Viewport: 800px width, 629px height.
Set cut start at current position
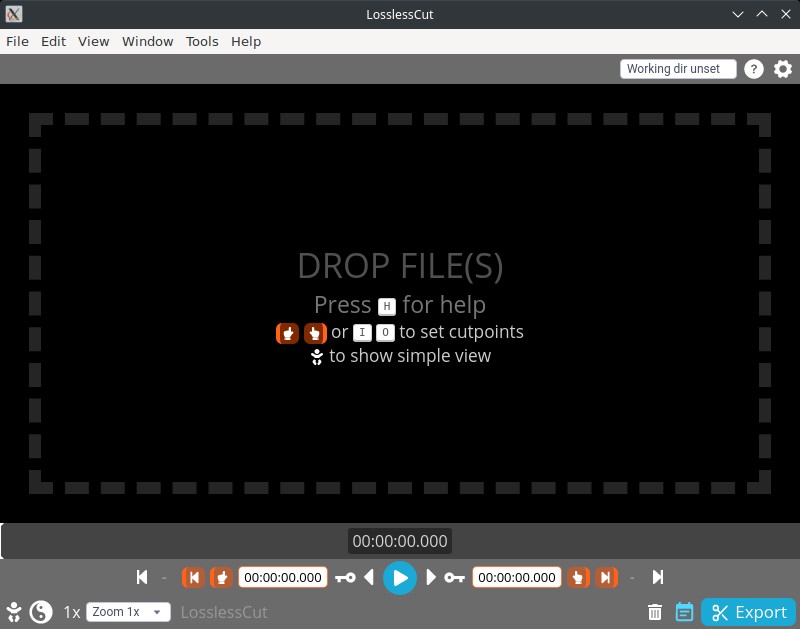221,577
